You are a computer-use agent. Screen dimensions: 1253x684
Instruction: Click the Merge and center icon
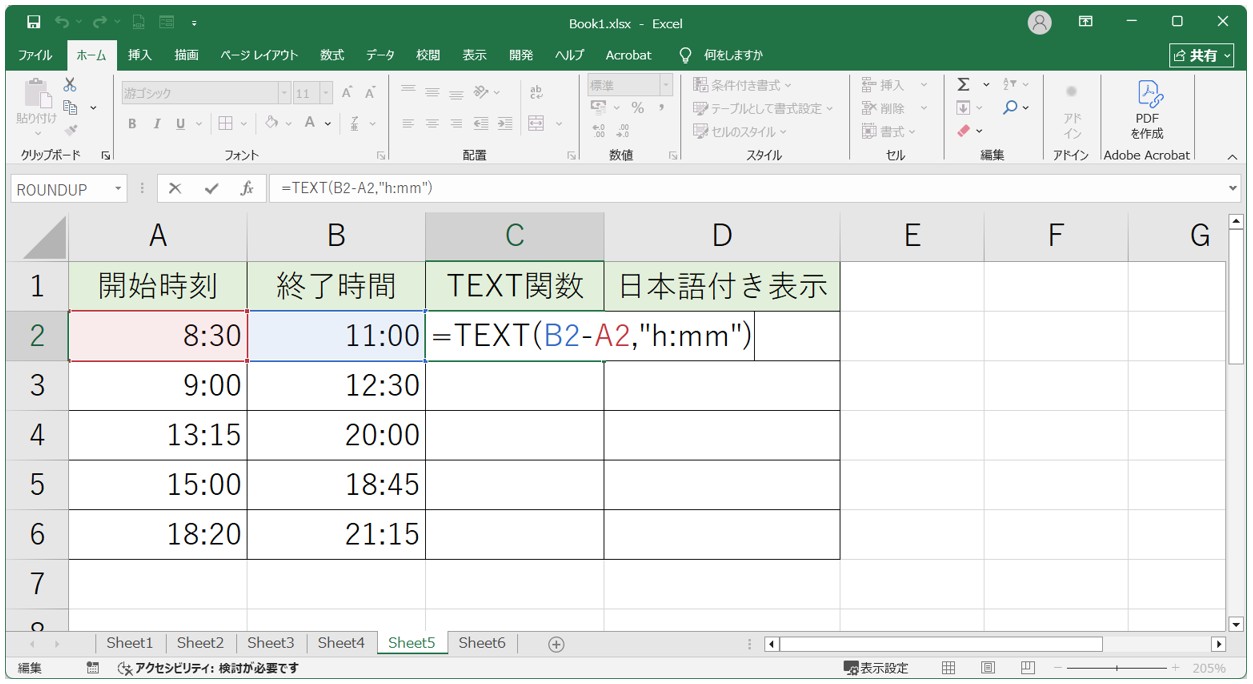click(x=536, y=124)
